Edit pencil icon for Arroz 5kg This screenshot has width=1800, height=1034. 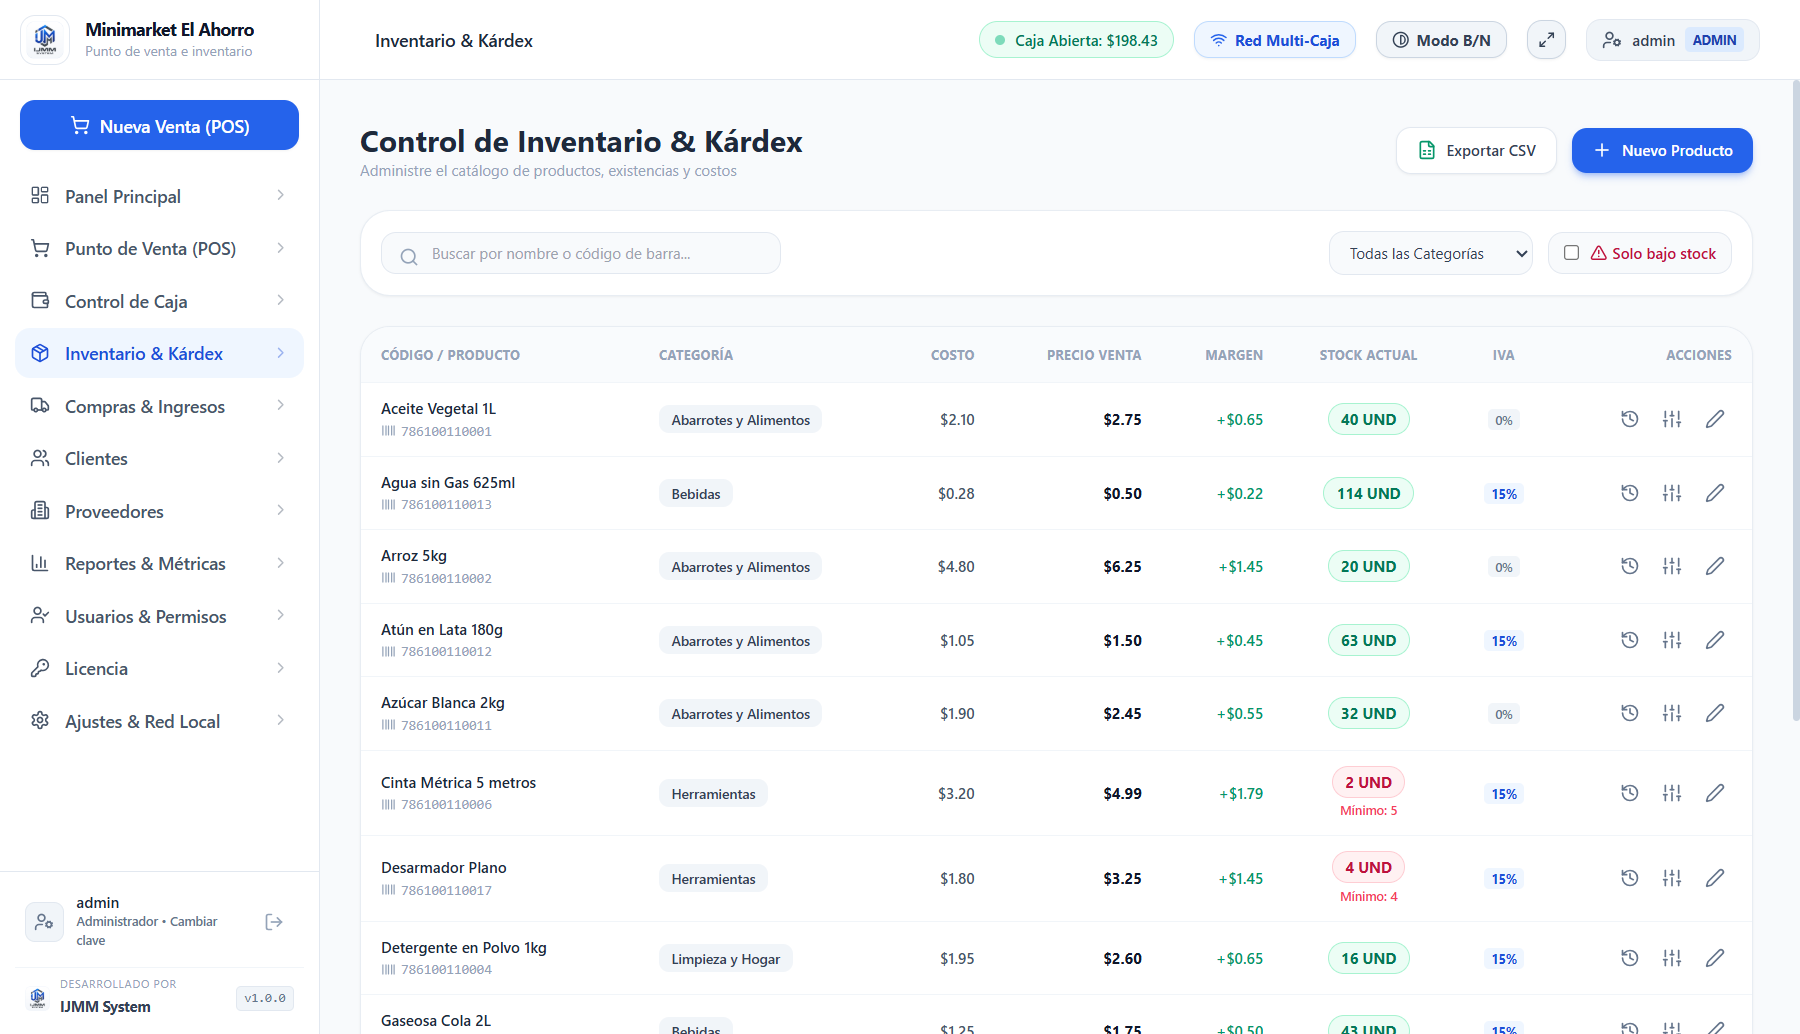tap(1715, 566)
